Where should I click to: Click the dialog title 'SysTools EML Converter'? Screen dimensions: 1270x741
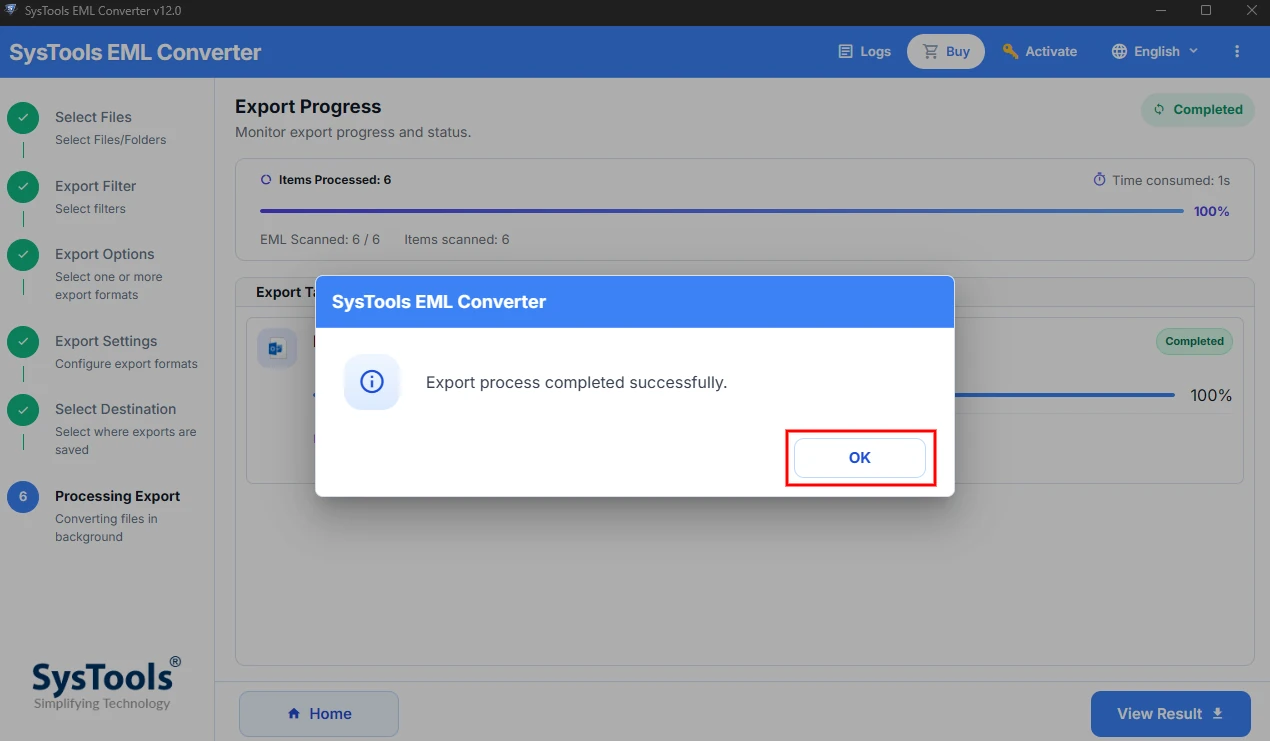(x=439, y=302)
